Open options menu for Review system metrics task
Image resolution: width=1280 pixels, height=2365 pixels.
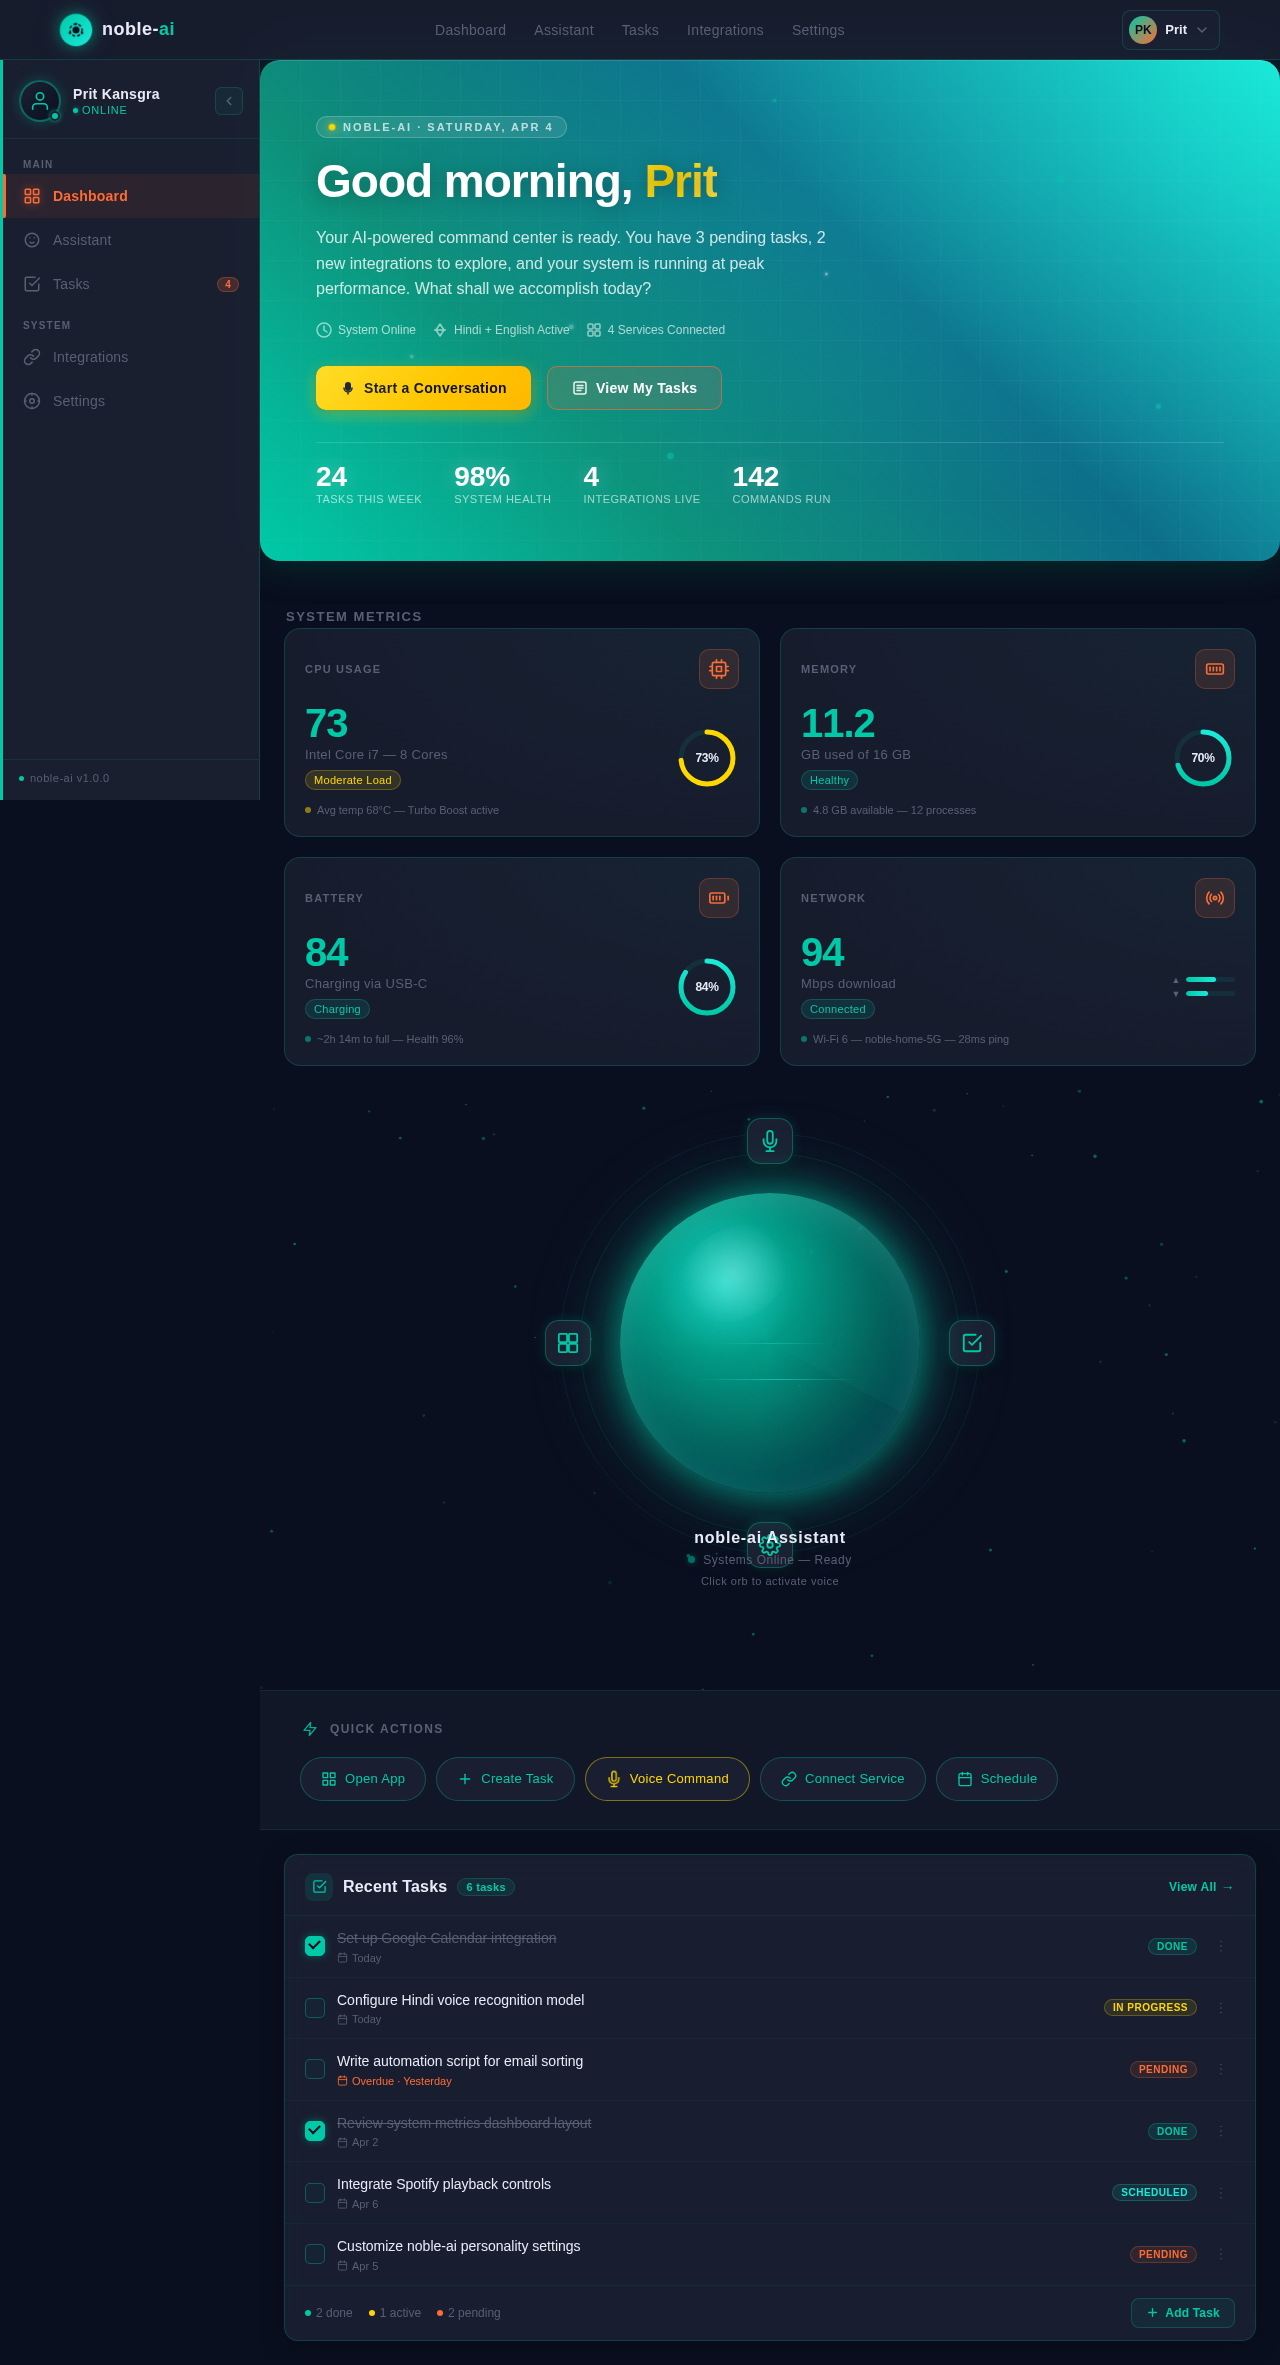click(1221, 2132)
